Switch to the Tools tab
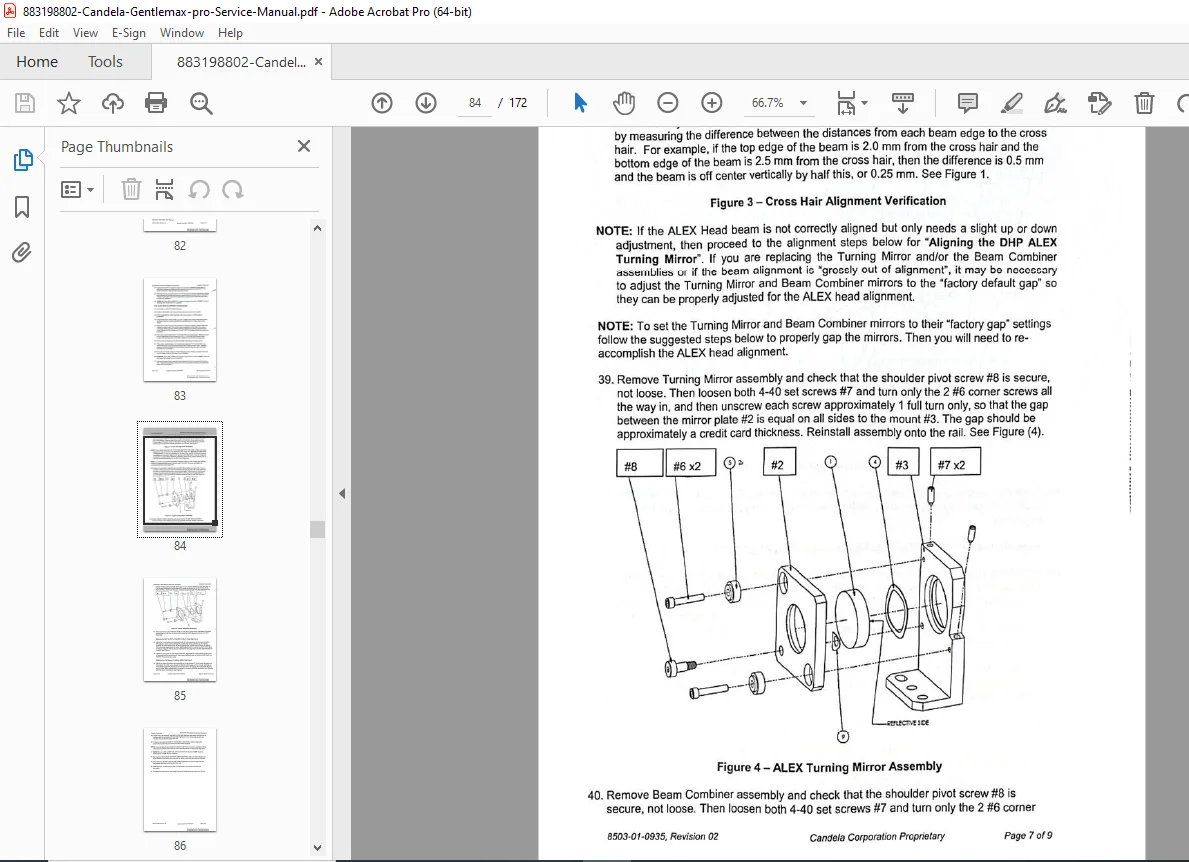Viewport: 1189px width, 862px height. pyautogui.click(x=105, y=61)
